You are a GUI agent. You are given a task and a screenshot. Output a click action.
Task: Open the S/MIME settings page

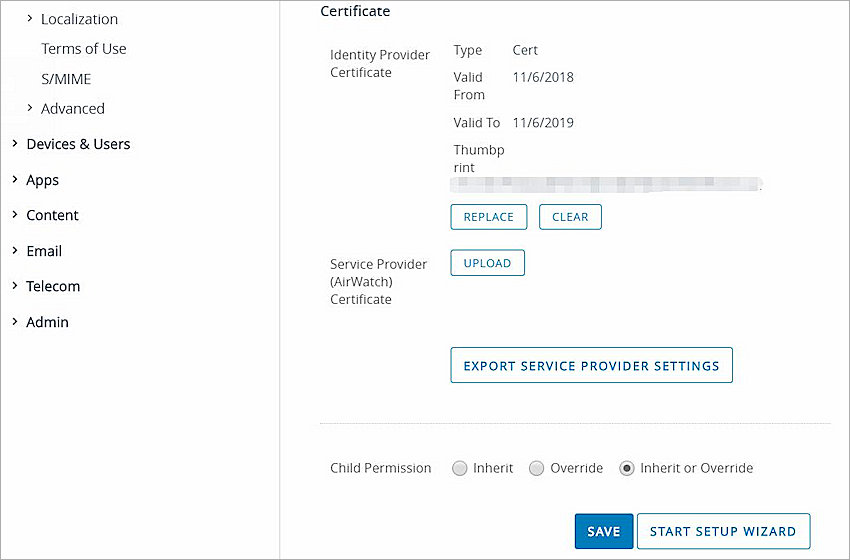[x=66, y=79]
